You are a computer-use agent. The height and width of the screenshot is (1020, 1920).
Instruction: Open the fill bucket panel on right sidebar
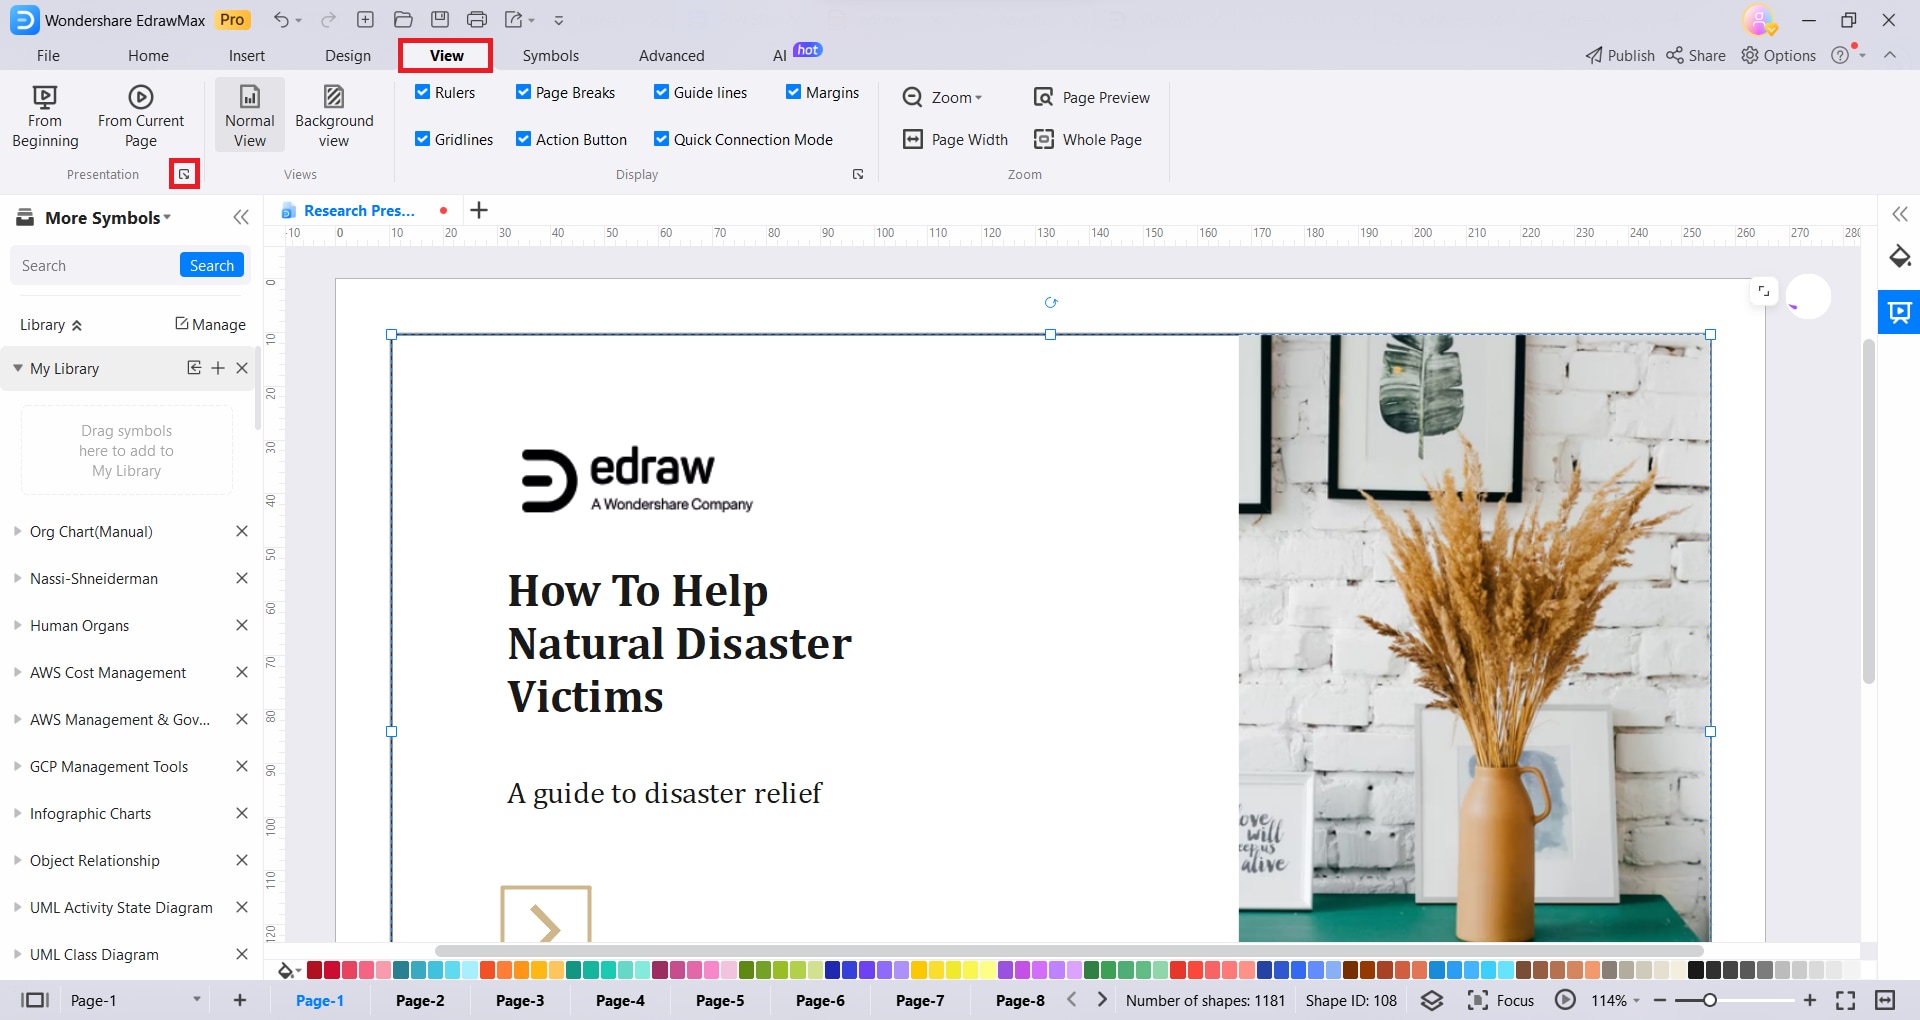pos(1900,256)
